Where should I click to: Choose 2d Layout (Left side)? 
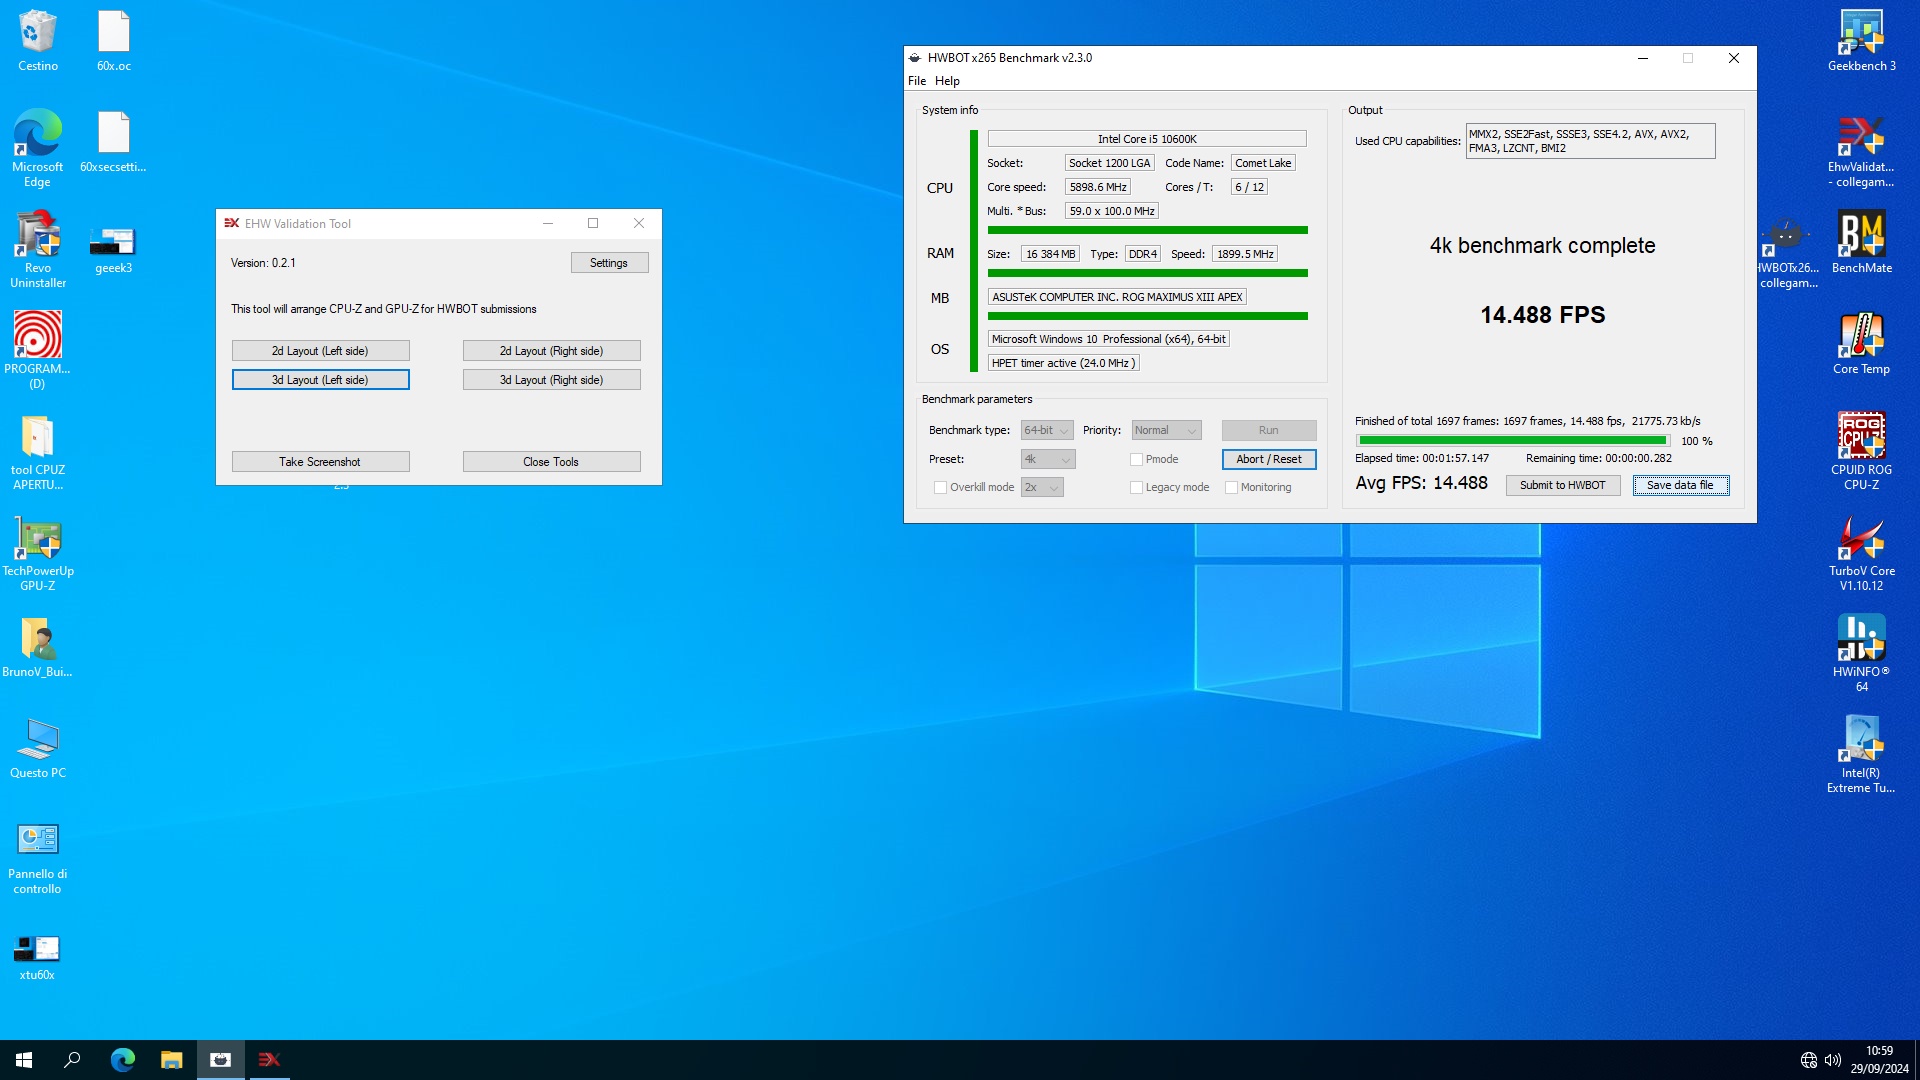coord(320,351)
